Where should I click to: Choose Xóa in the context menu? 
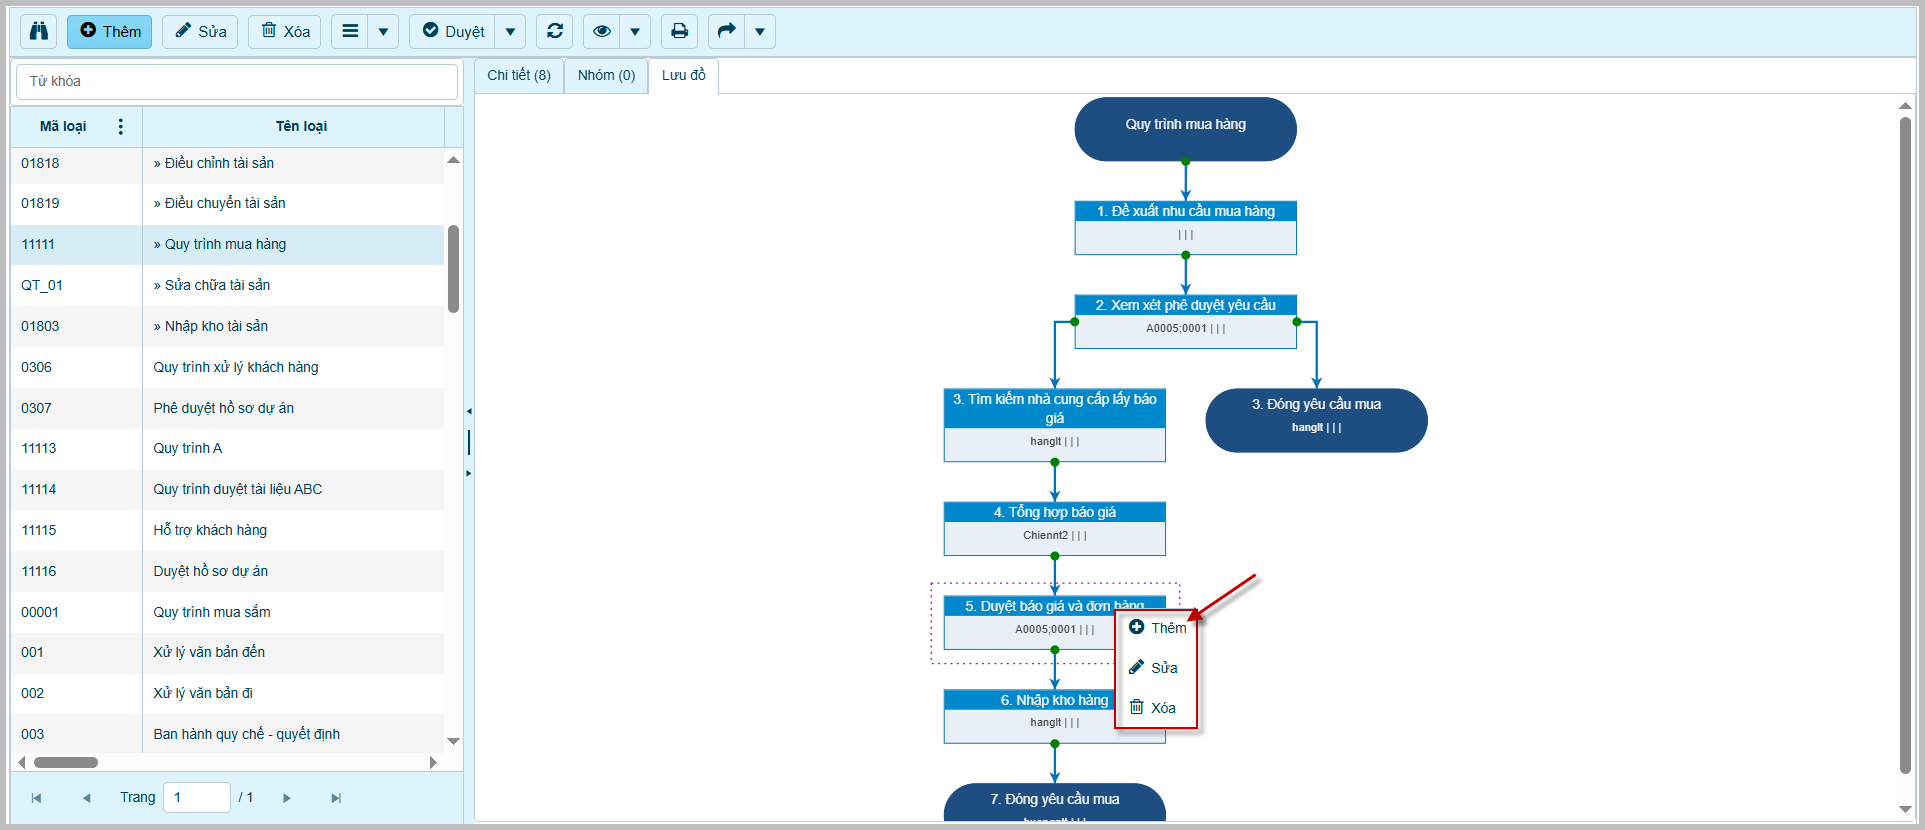[x=1154, y=708]
